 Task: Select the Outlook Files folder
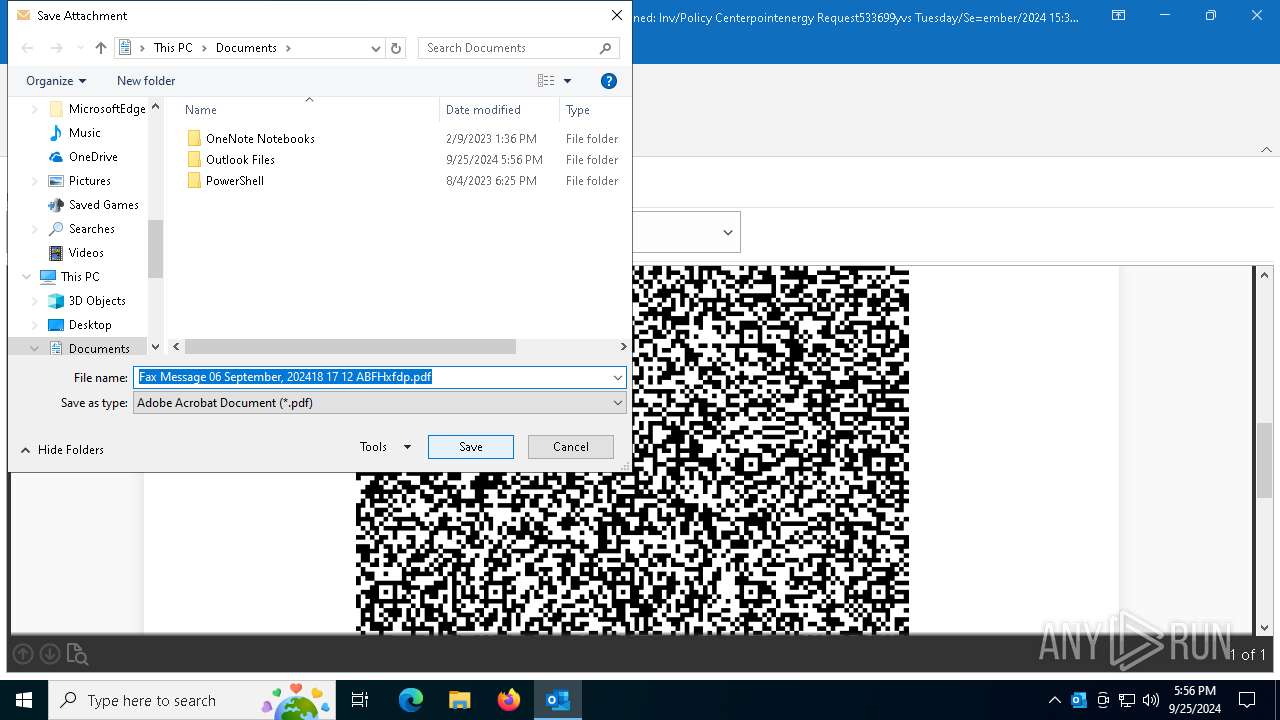231,160
